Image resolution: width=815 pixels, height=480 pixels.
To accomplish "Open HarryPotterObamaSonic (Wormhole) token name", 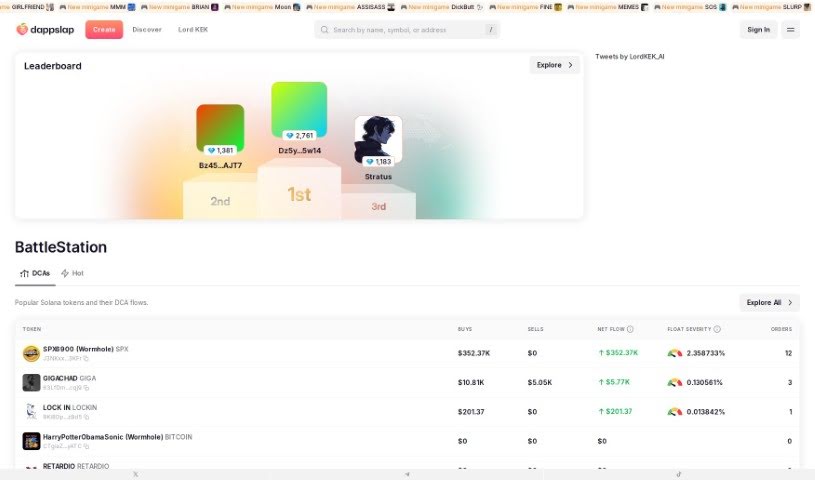I will pos(103,437).
